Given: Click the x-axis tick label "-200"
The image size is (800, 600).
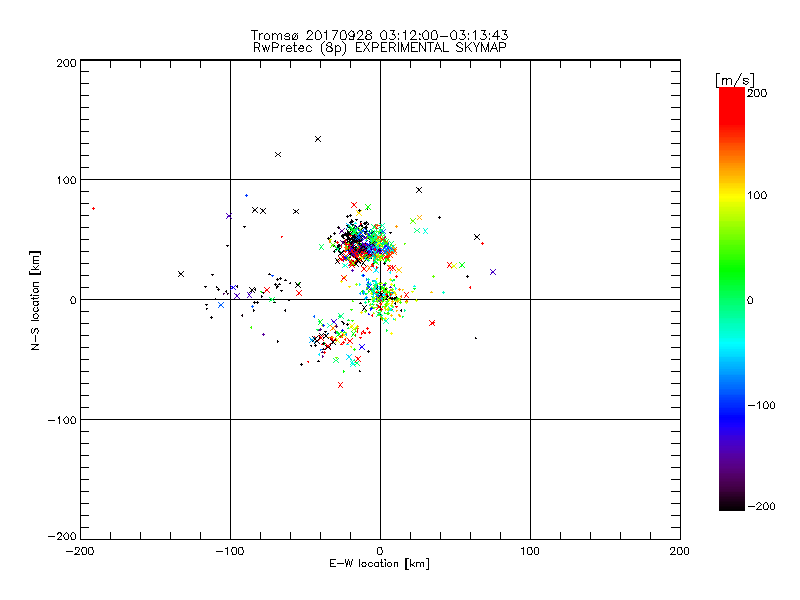Looking at the screenshot, I should [80, 551].
